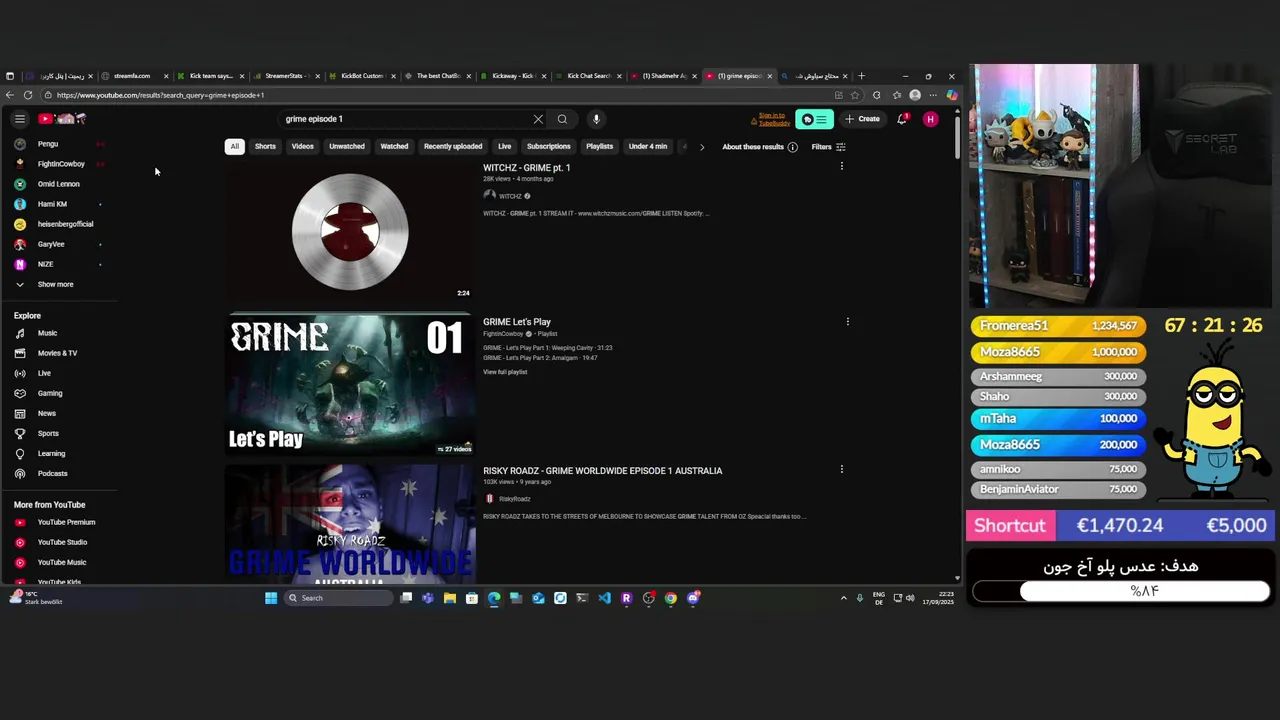Clear the search query with X
Image resolution: width=1280 pixels, height=720 pixels.
coord(538,119)
